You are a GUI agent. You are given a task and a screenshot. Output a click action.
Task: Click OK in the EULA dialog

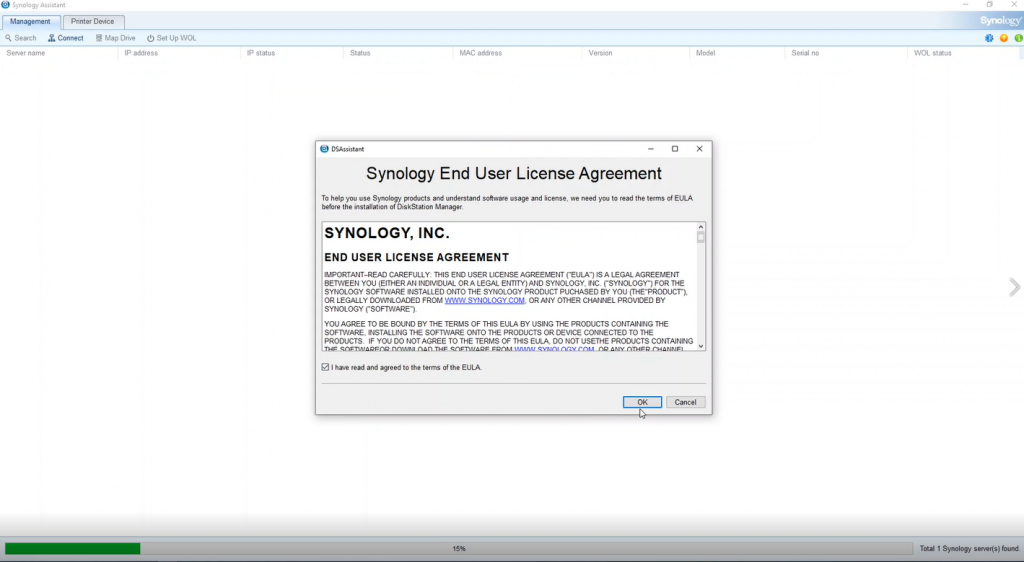pos(642,402)
